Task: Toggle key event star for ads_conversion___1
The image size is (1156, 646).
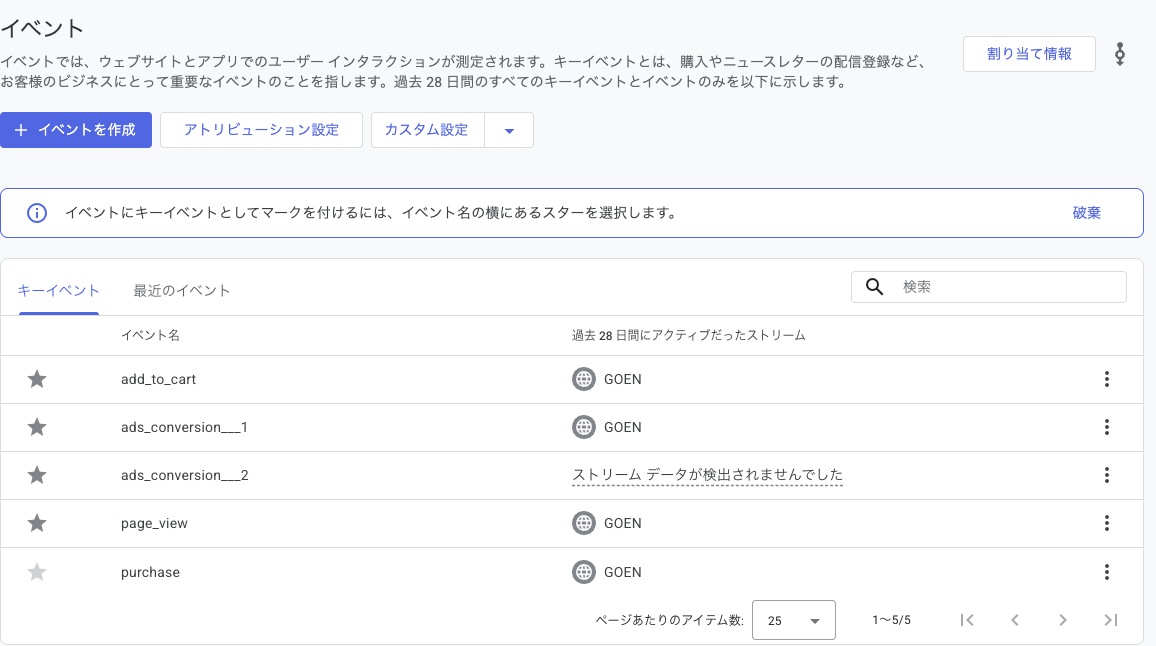Action: click(x=37, y=427)
